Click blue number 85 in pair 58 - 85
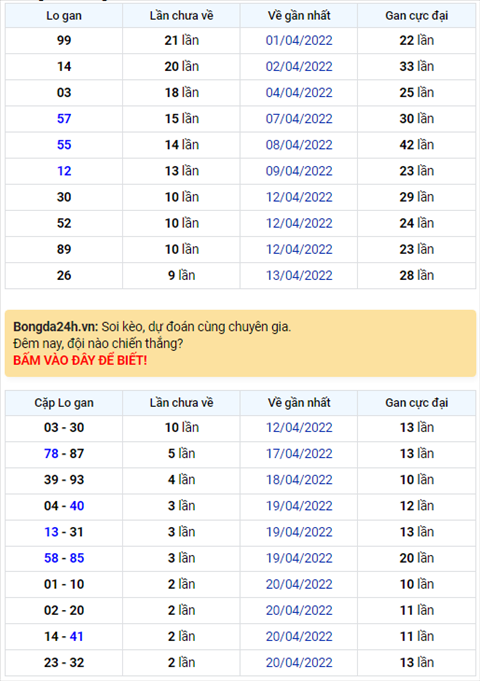The width and height of the screenshot is (480, 681). [77, 558]
